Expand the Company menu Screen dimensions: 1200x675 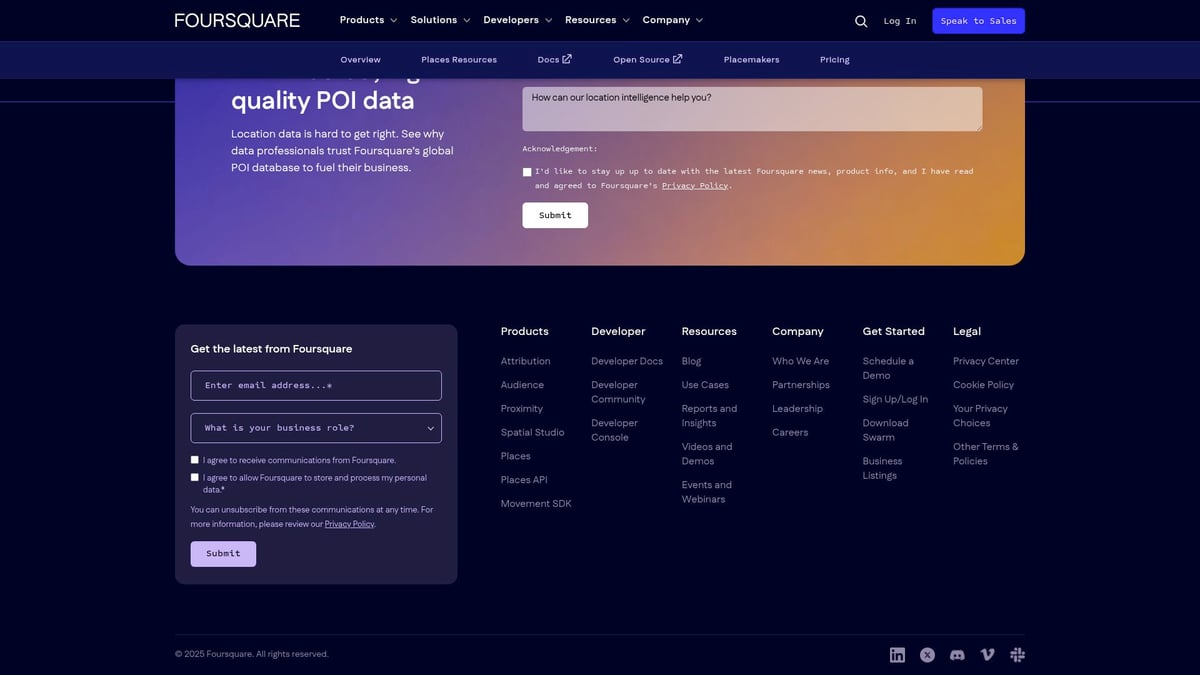click(672, 20)
